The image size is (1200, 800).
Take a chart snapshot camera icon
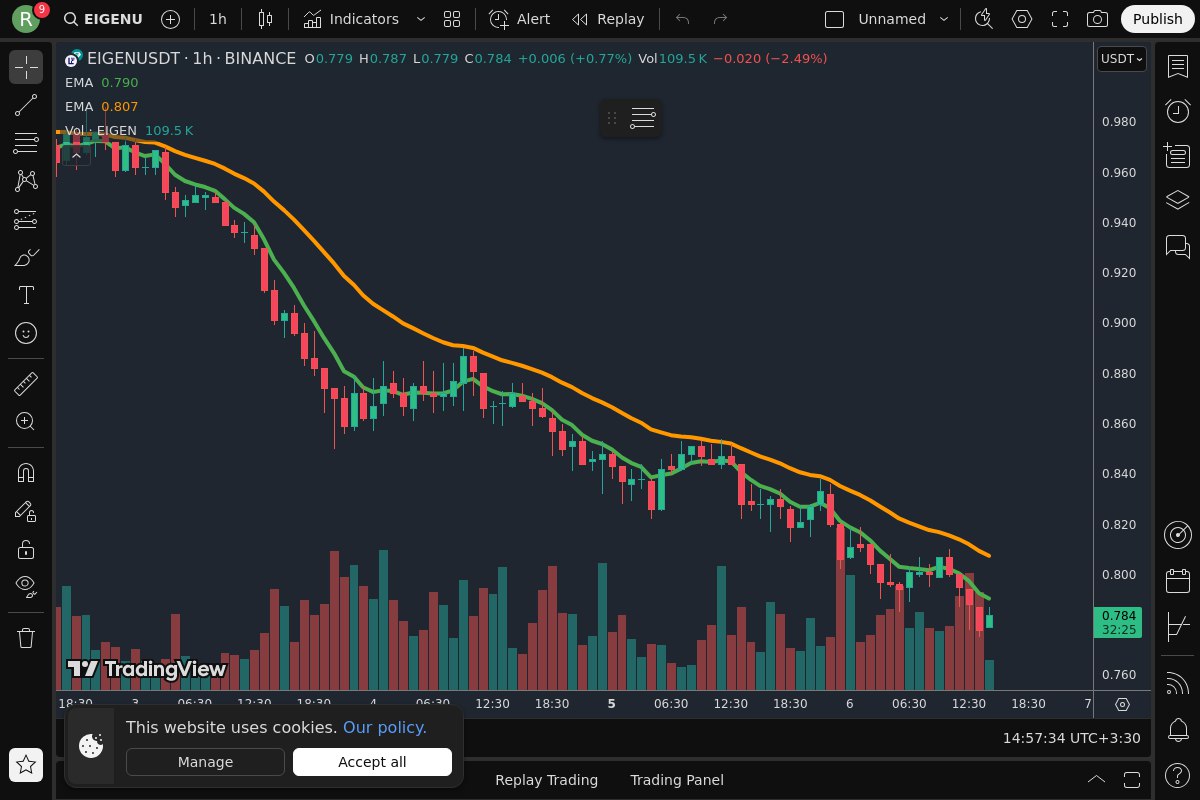(x=1097, y=19)
